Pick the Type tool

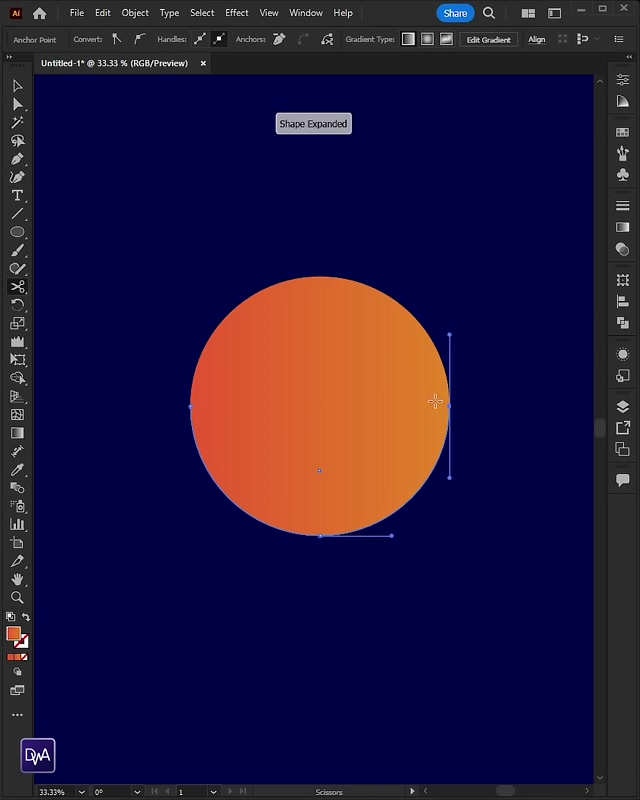tap(17, 195)
